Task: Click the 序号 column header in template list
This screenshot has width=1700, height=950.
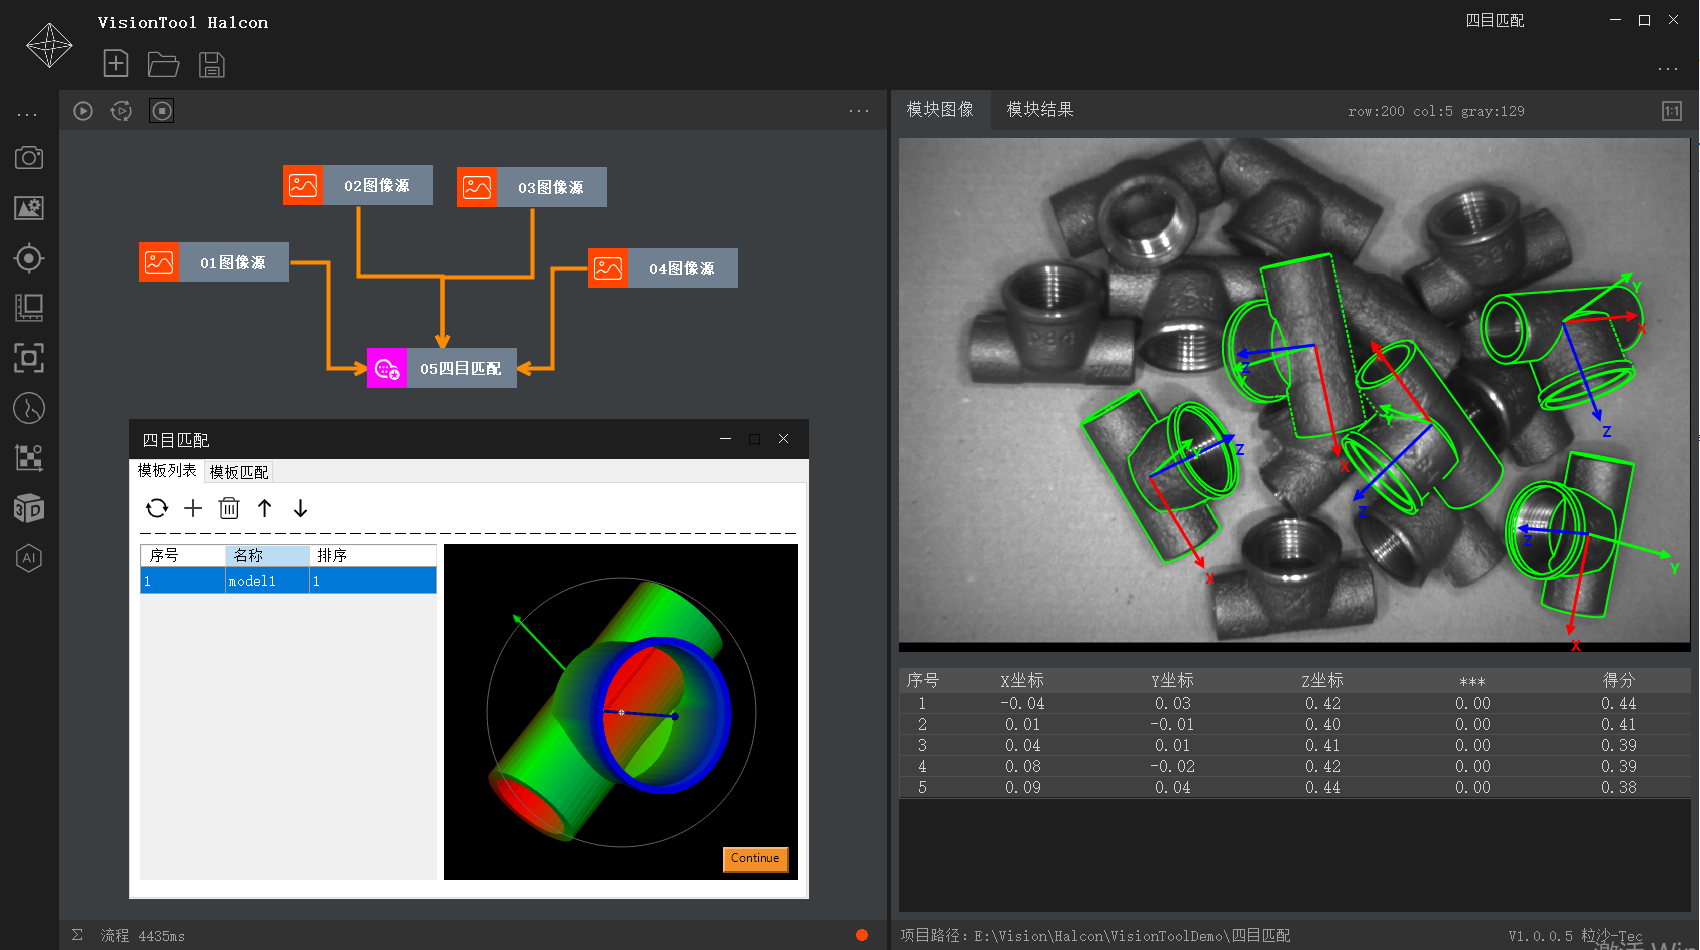Action: (x=183, y=555)
